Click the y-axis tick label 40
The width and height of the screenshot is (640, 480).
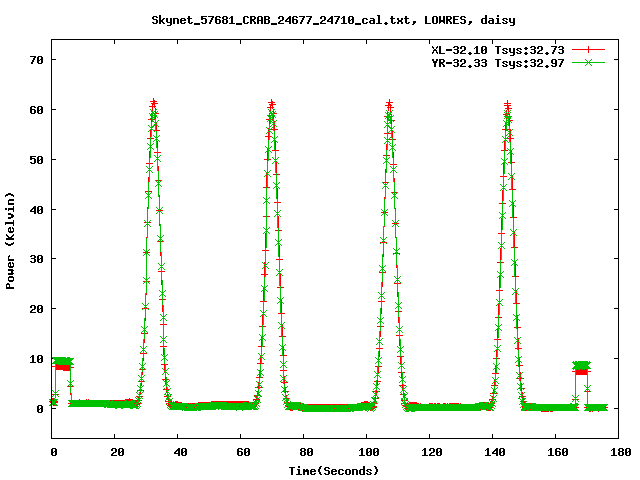coord(36,210)
